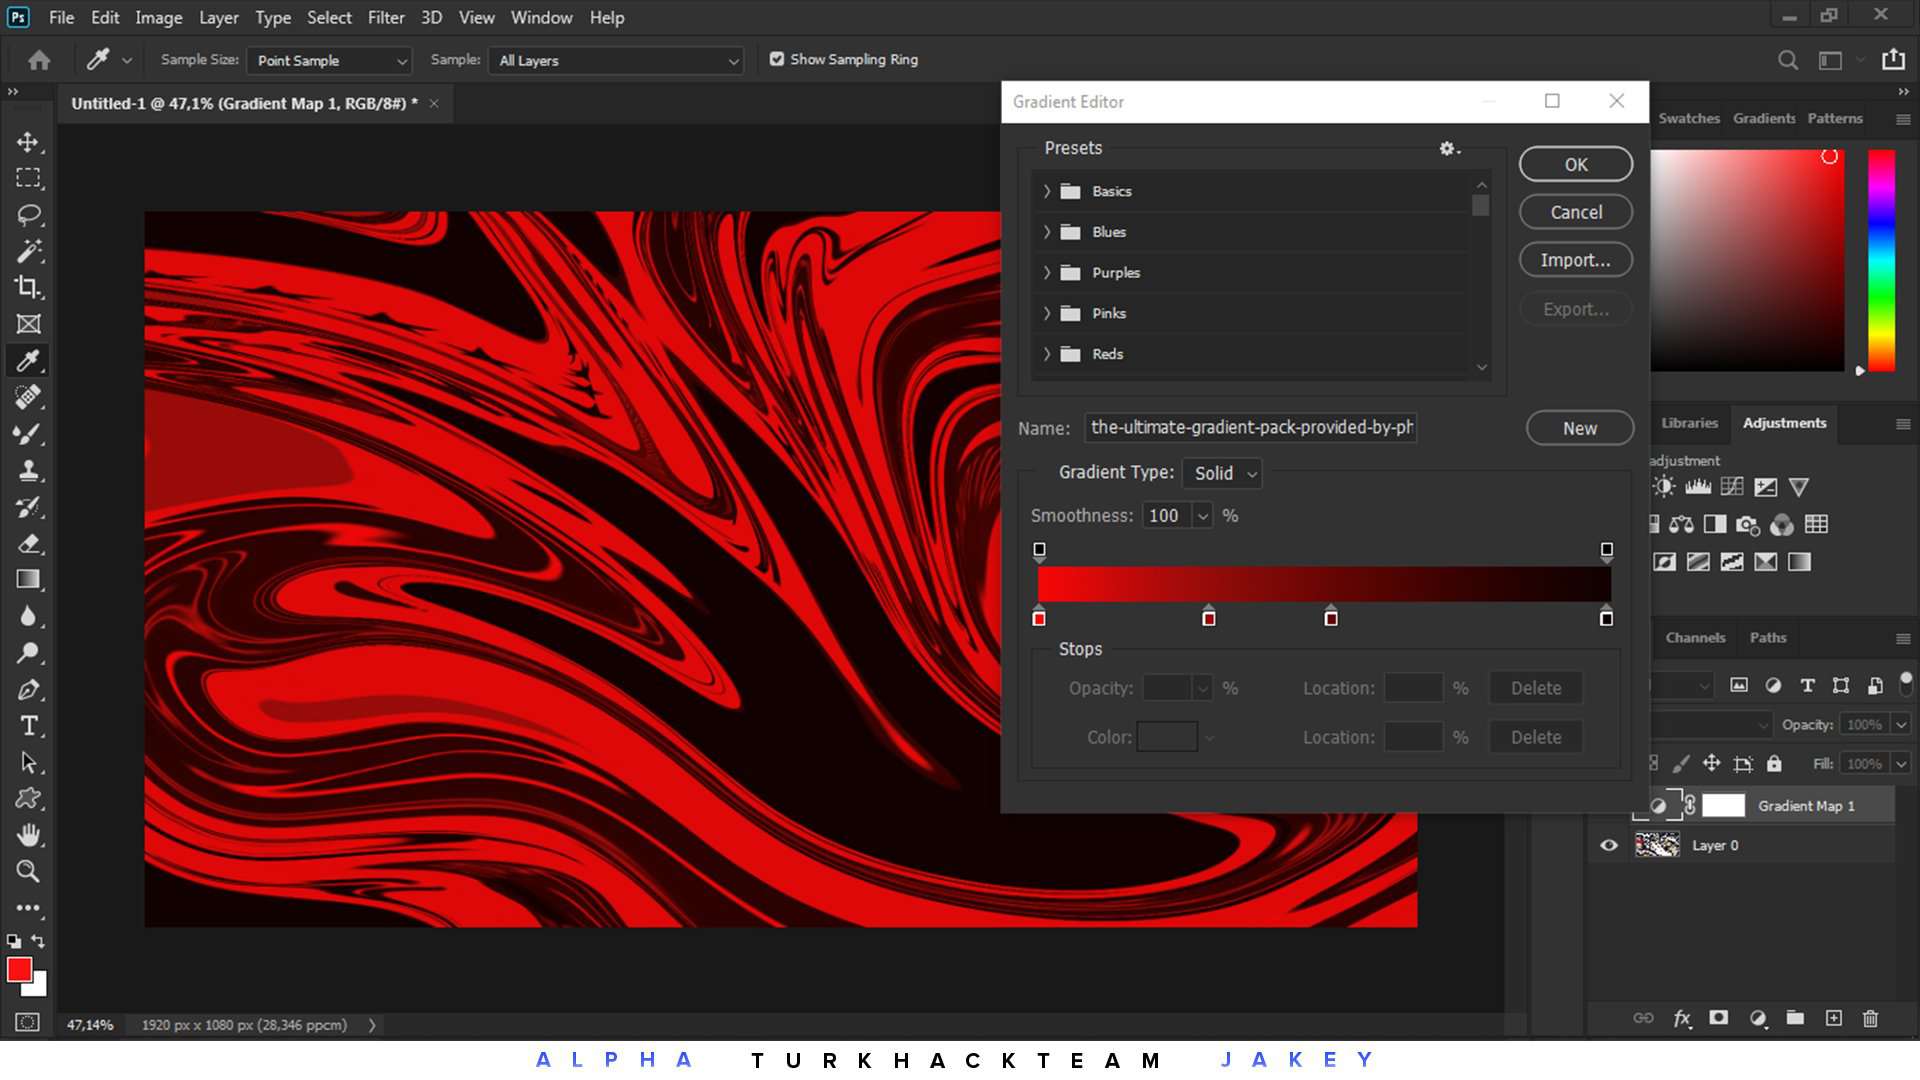
Task: Click the Import... button
Action: click(1576, 260)
